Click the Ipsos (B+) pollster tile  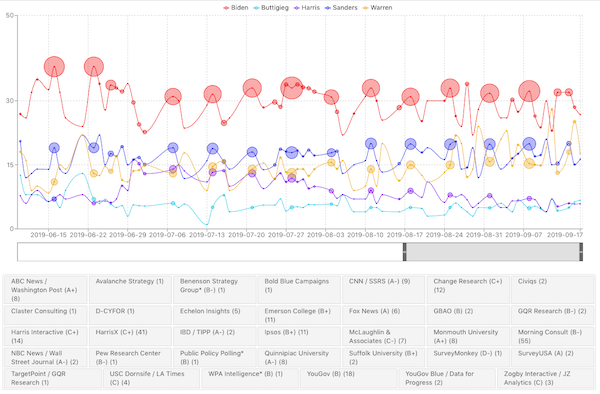coord(299,336)
